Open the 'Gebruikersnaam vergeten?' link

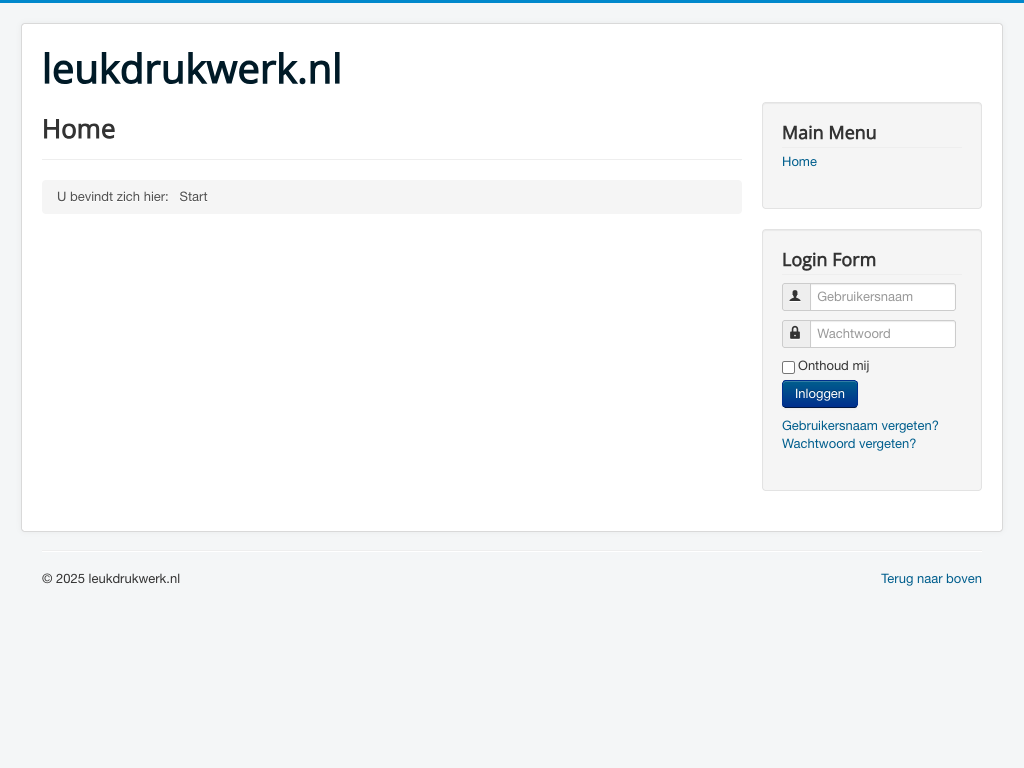pos(860,426)
